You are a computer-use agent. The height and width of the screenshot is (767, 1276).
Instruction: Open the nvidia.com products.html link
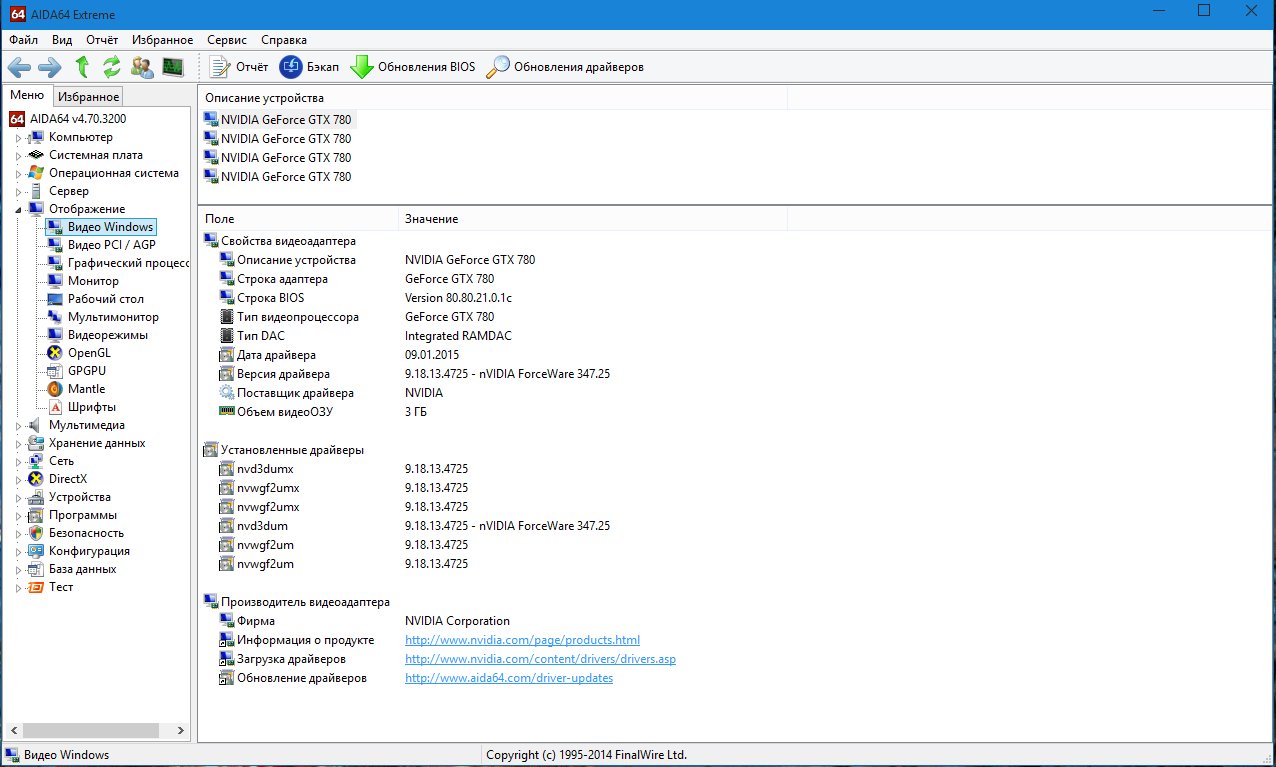521,640
